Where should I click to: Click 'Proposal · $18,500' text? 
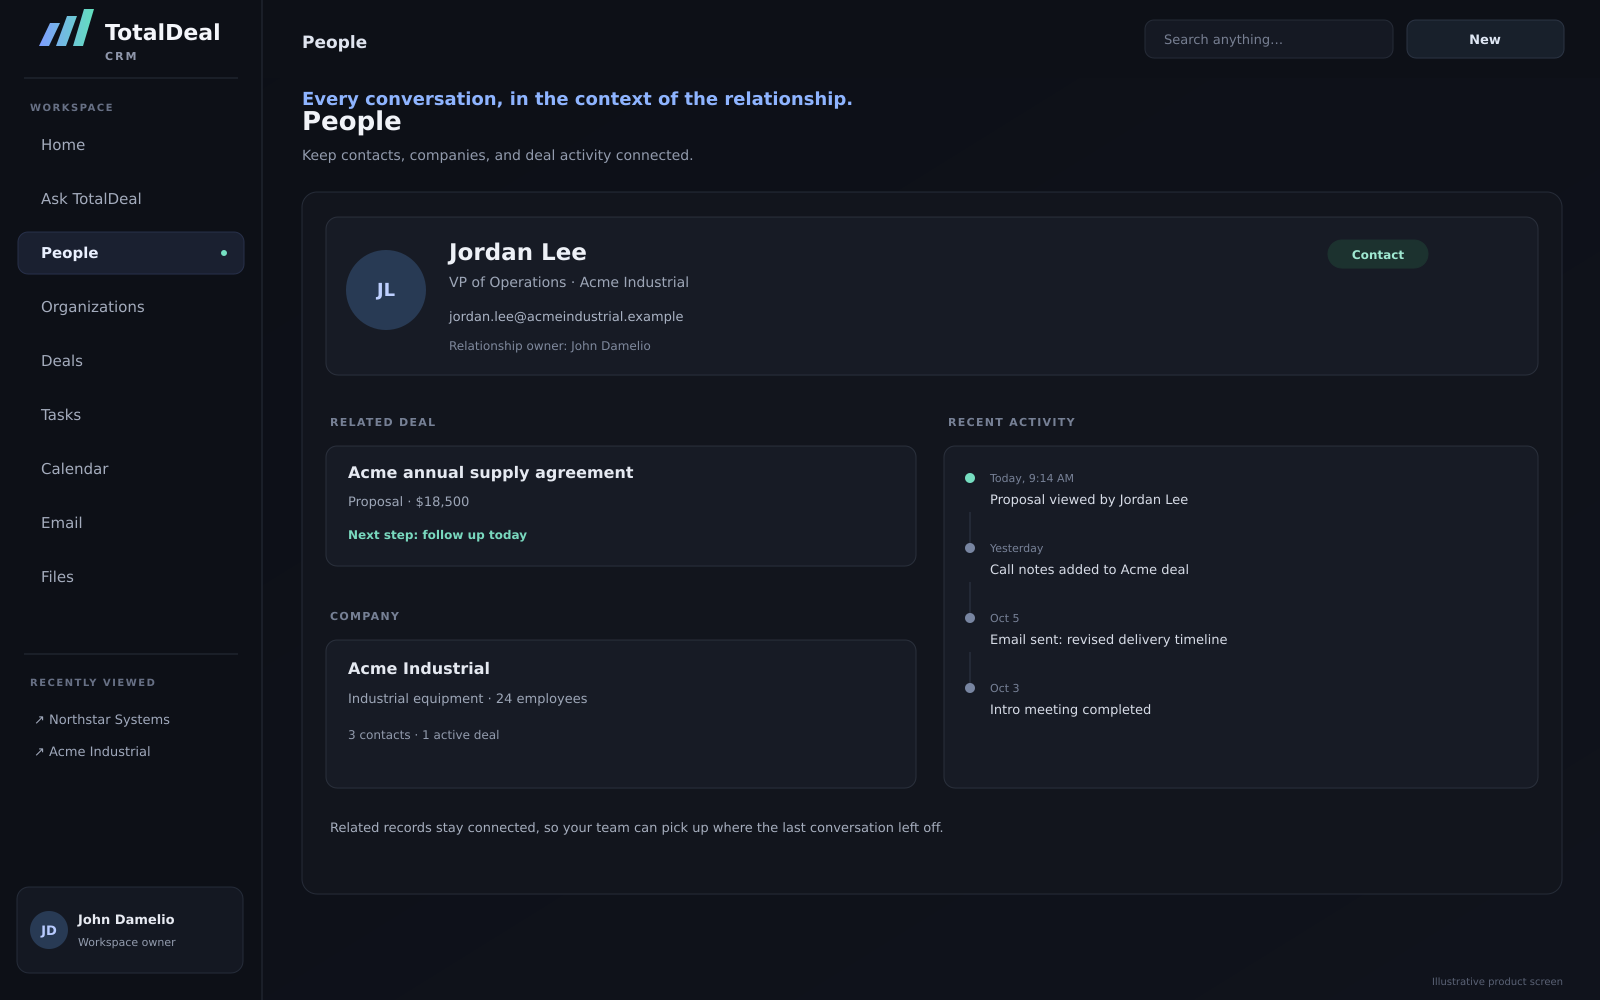[408, 502]
